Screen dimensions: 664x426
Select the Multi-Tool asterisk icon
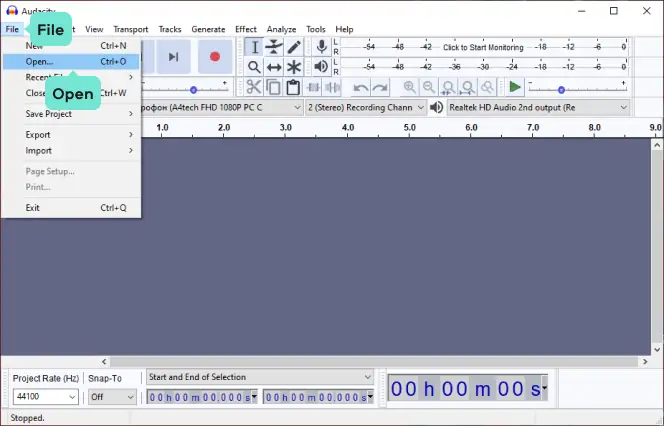point(294,67)
